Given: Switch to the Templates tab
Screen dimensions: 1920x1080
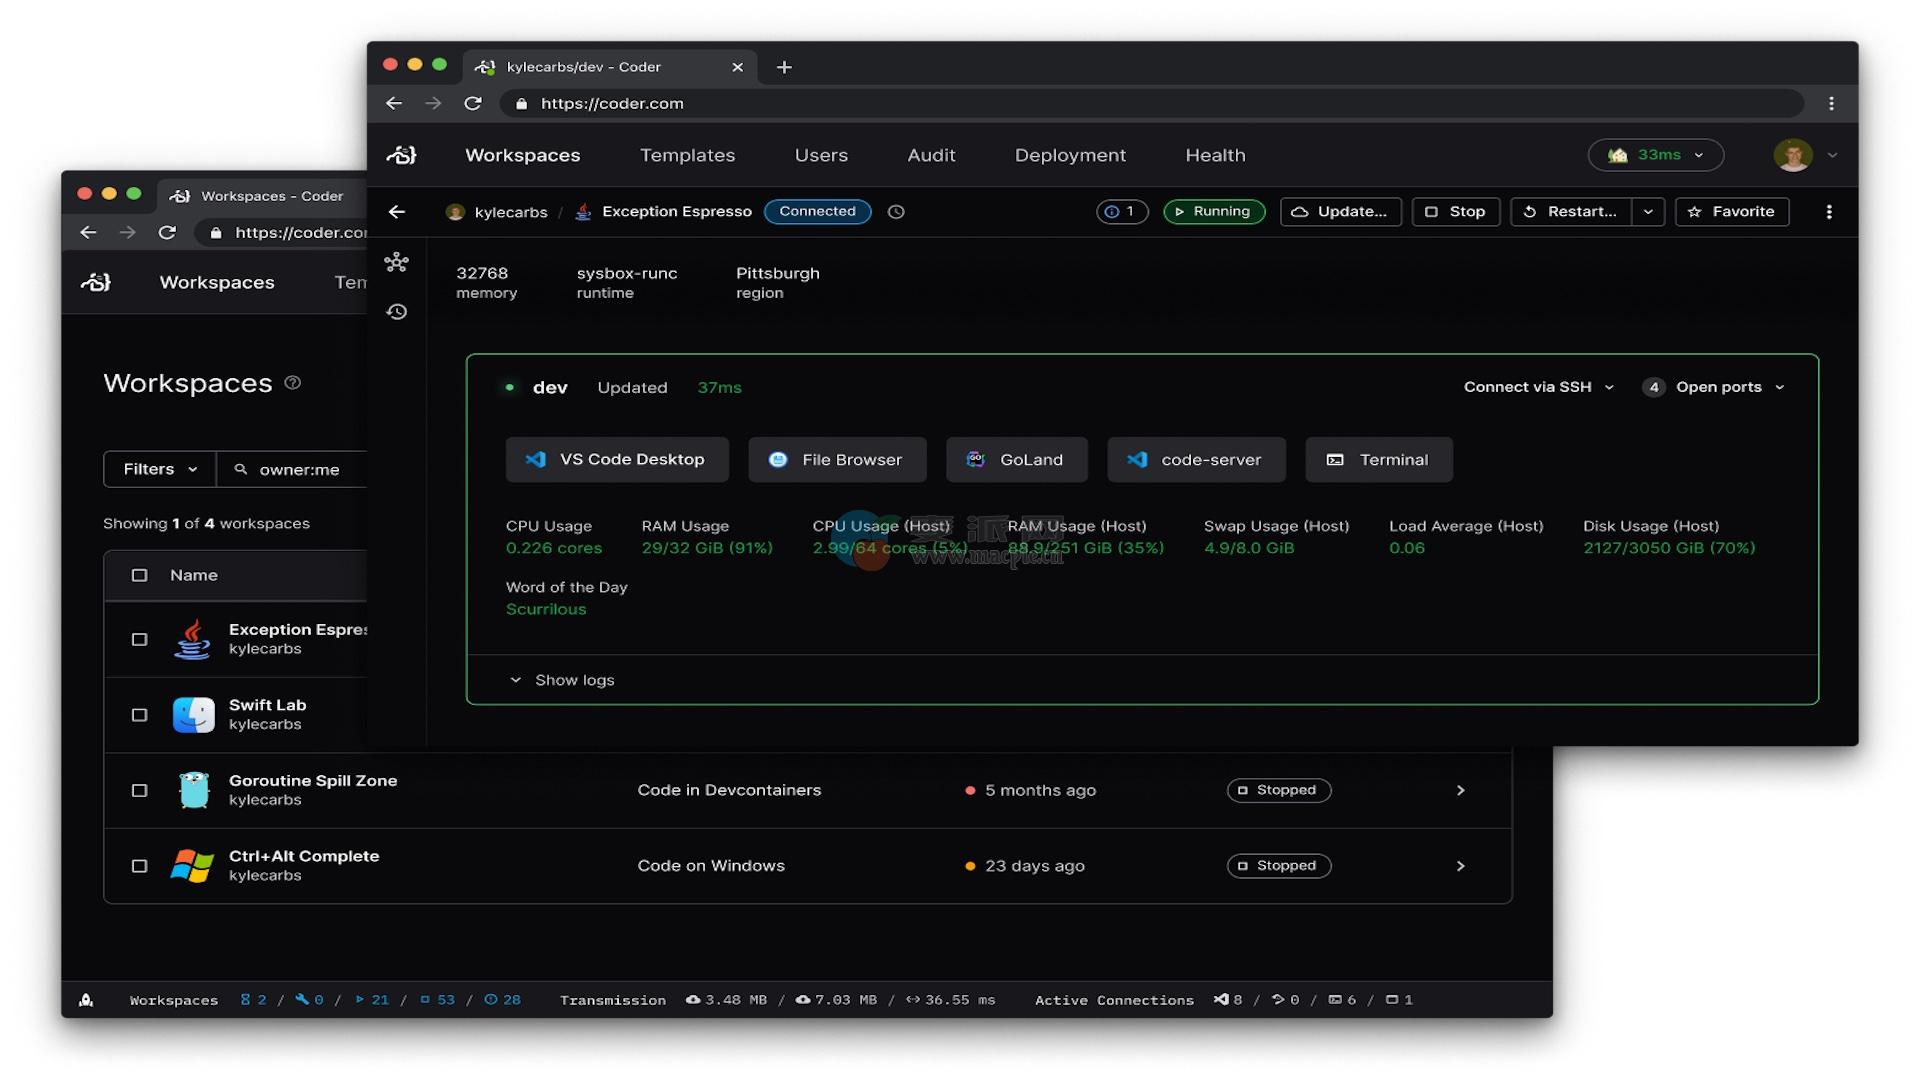Looking at the screenshot, I should (687, 155).
